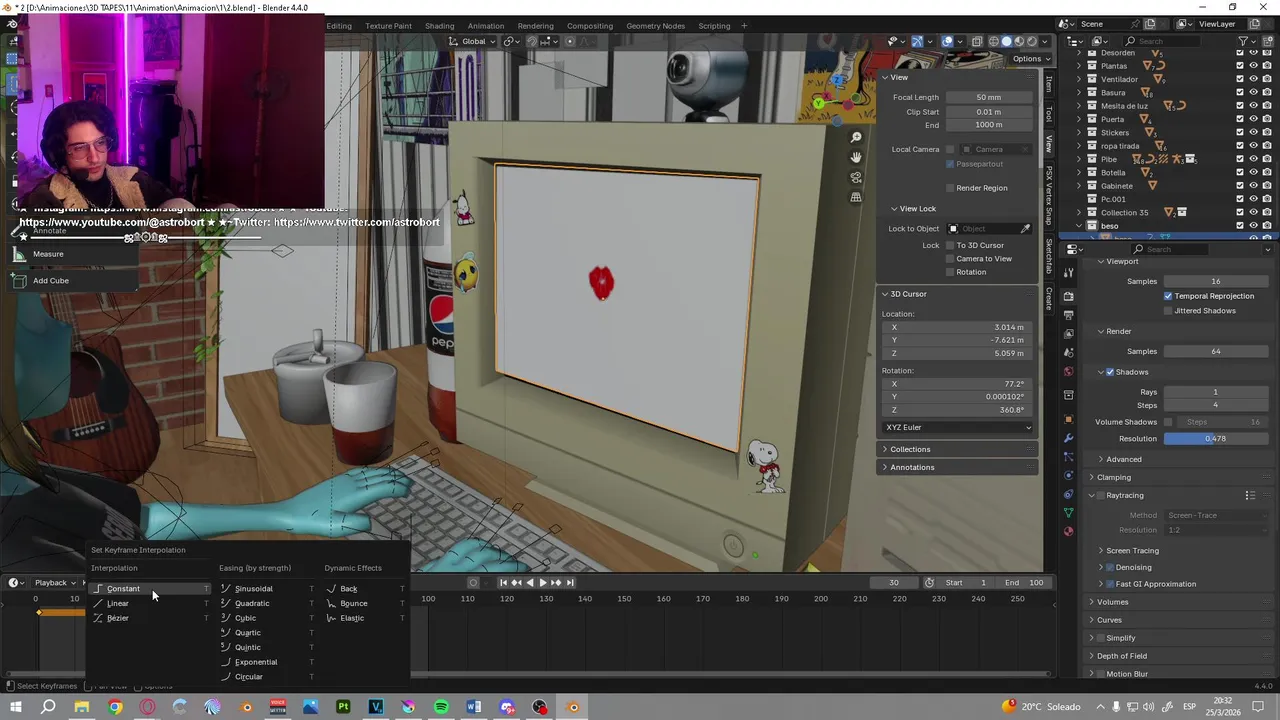Image resolution: width=1280 pixels, height=720 pixels.
Task: Expand the Clamping panel
Action: click(1113, 478)
